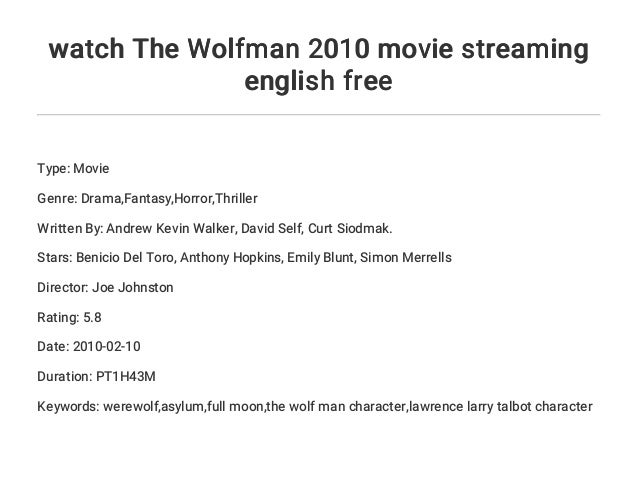Click on the name David Self
Screen dimensions: 638x479
tap(271, 228)
